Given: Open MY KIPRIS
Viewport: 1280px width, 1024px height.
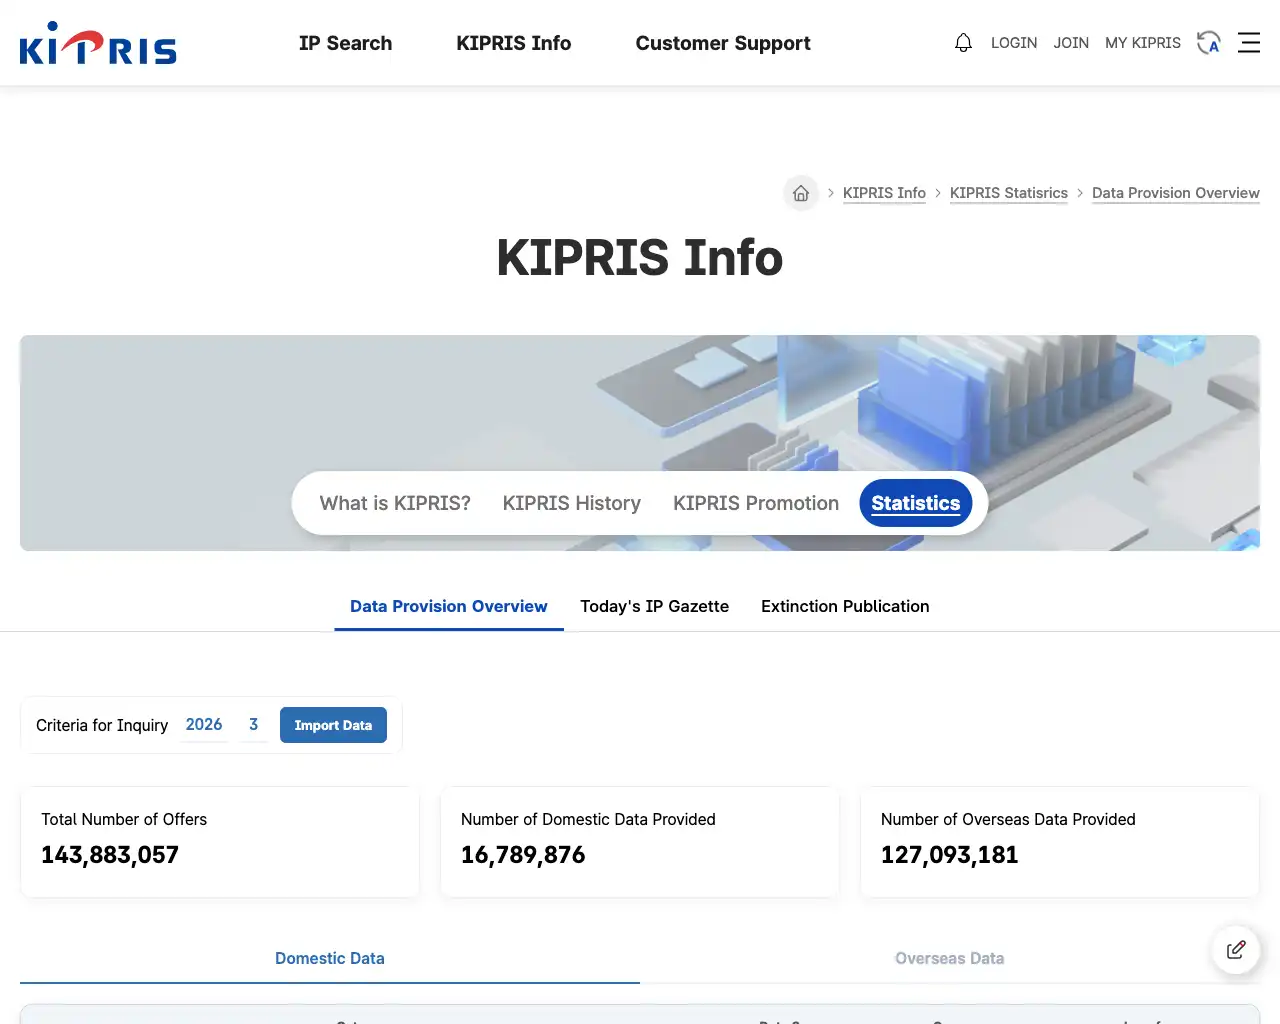Looking at the screenshot, I should pyautogui.click(x=1143, y=43).
